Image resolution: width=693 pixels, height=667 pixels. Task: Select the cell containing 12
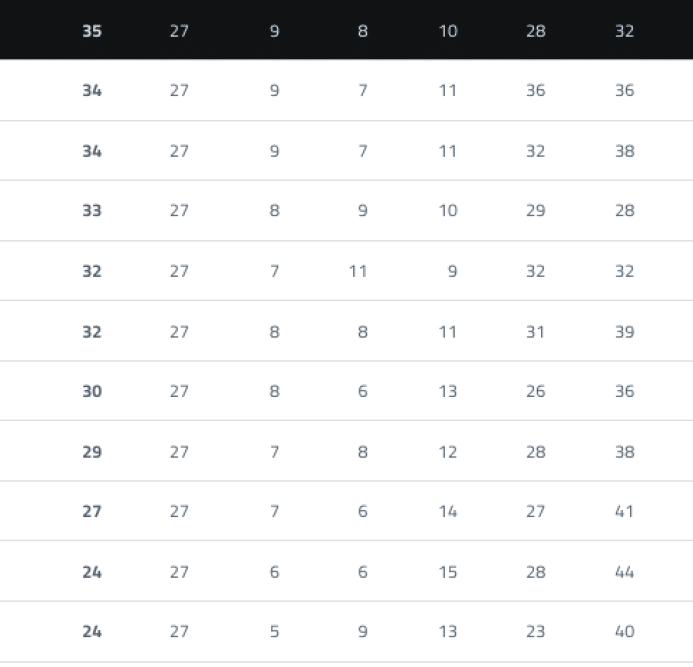click(448, 452)
